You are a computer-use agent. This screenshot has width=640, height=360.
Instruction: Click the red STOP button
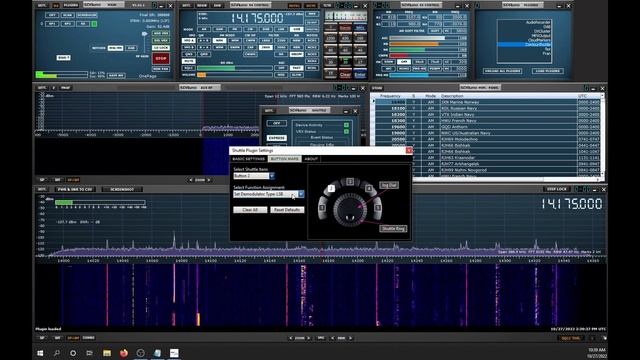coord(161,58)
